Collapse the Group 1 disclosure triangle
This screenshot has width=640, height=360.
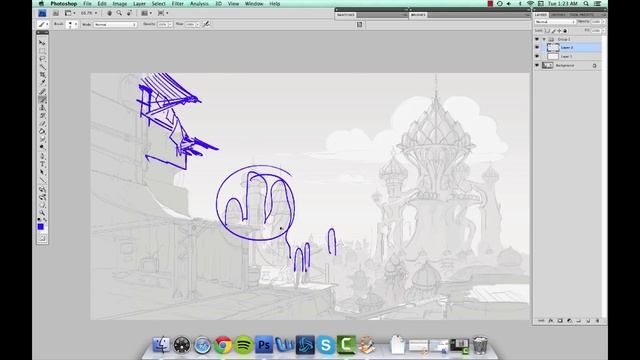(544, 39)
